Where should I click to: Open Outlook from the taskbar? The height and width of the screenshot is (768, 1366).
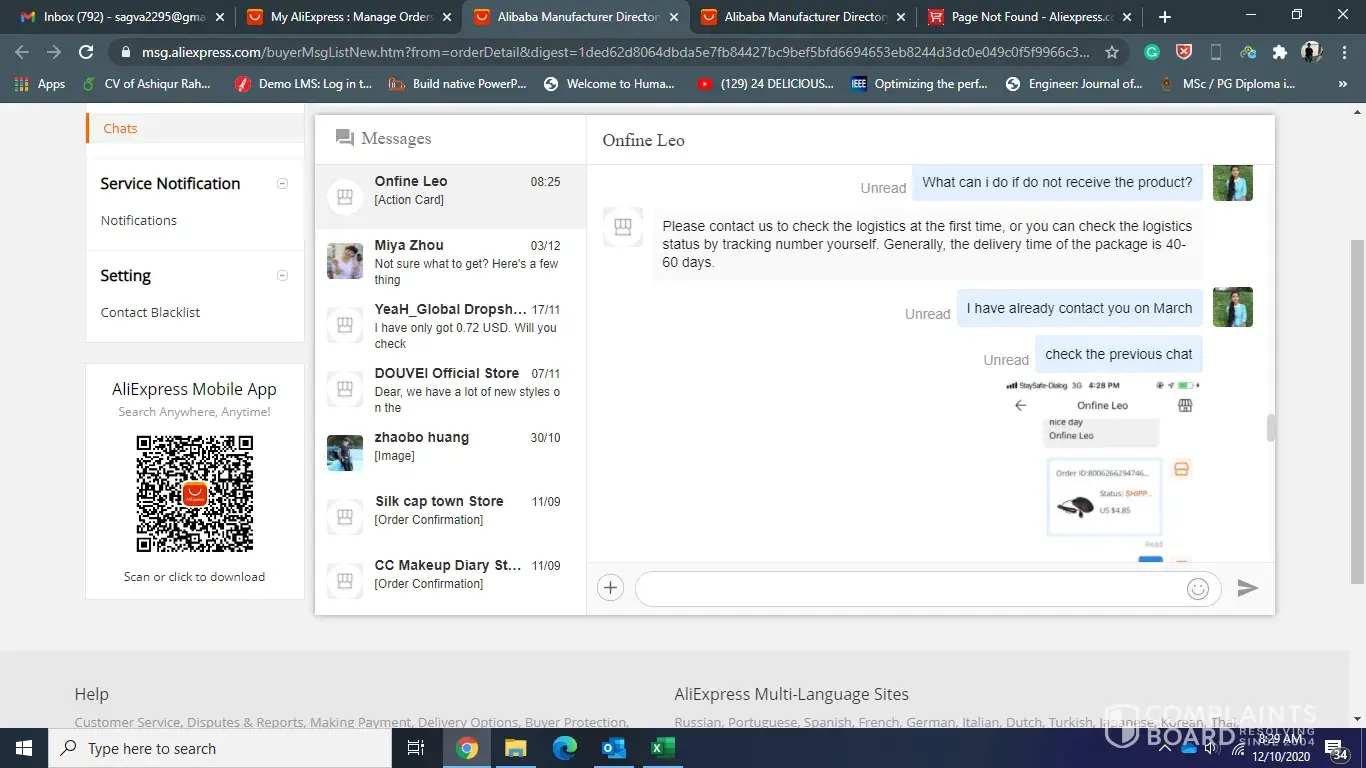[614, 748]
